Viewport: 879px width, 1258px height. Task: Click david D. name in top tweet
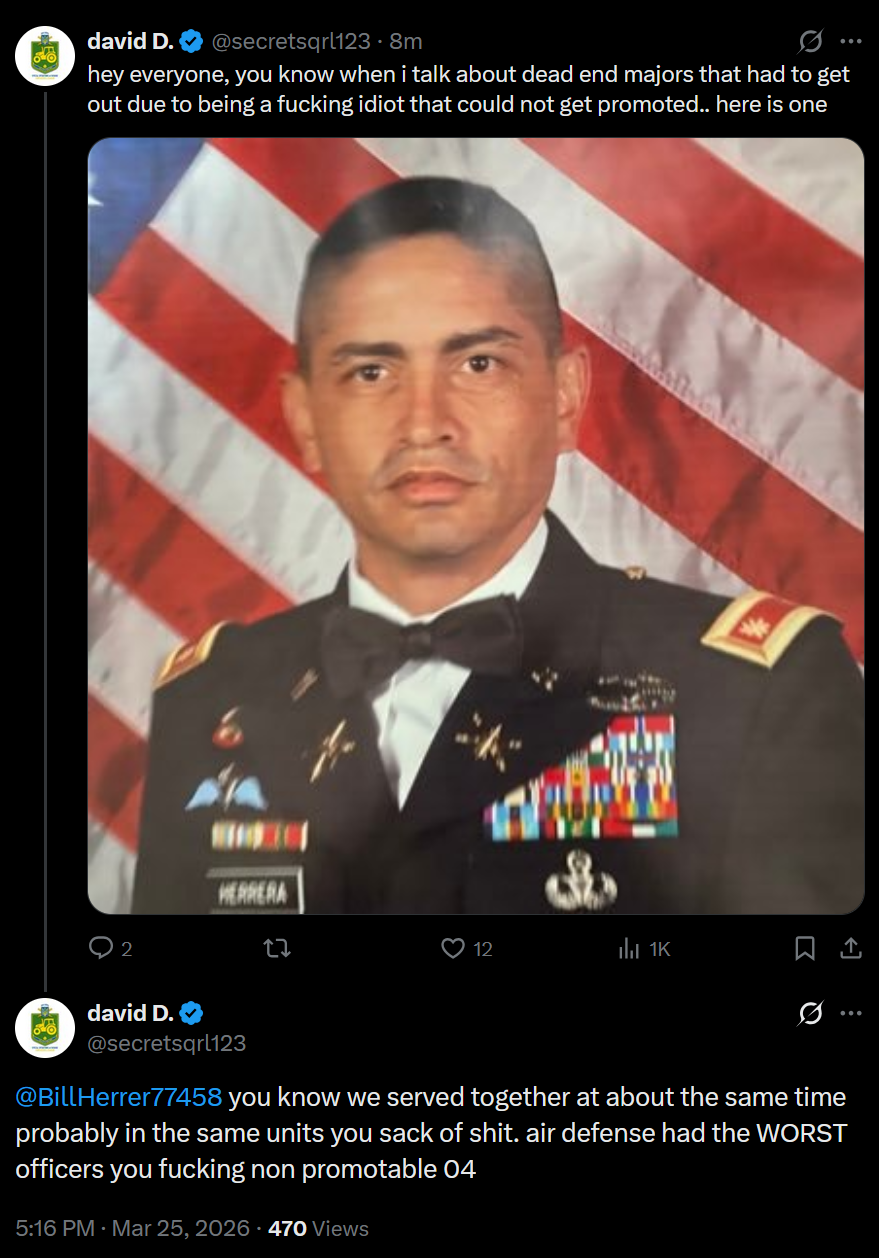point(131,41)
